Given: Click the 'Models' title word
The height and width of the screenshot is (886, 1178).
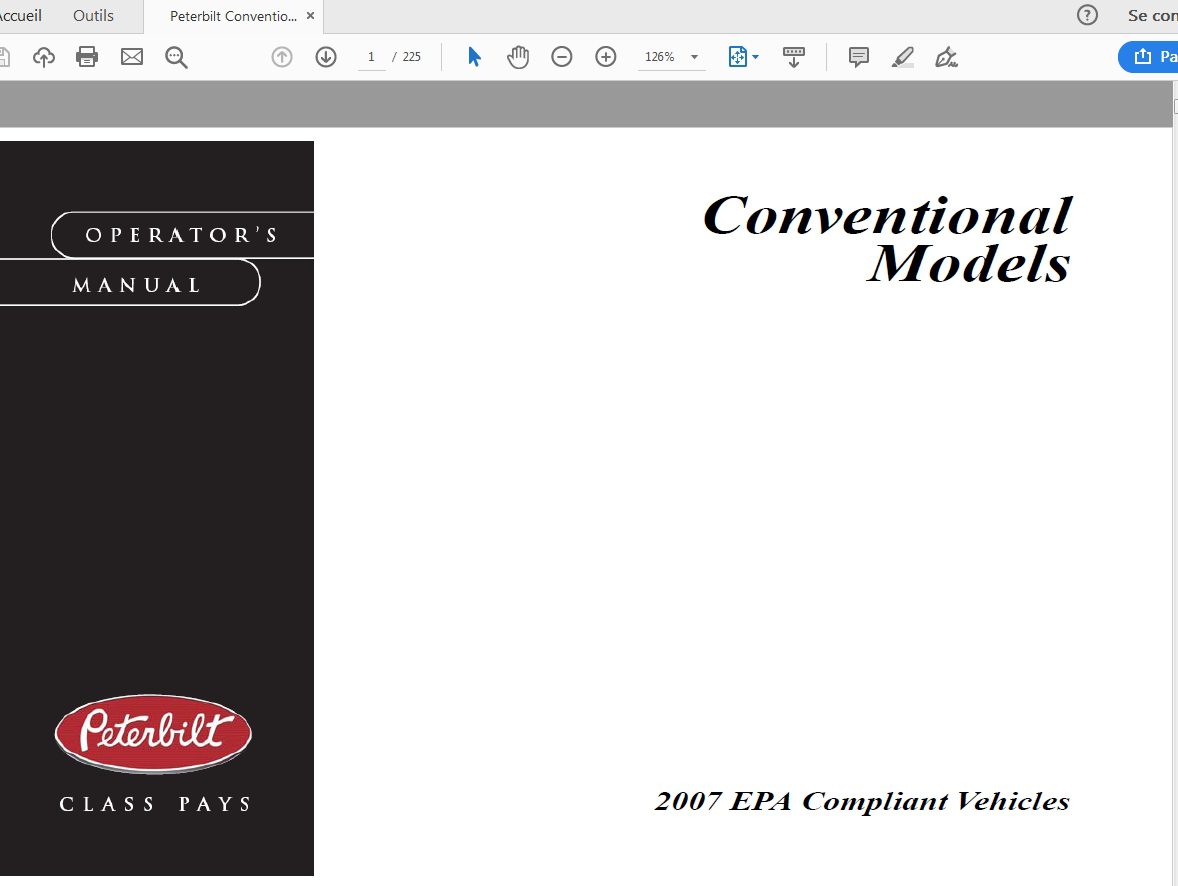Looking at the screenshot, I should pos(968,263).
